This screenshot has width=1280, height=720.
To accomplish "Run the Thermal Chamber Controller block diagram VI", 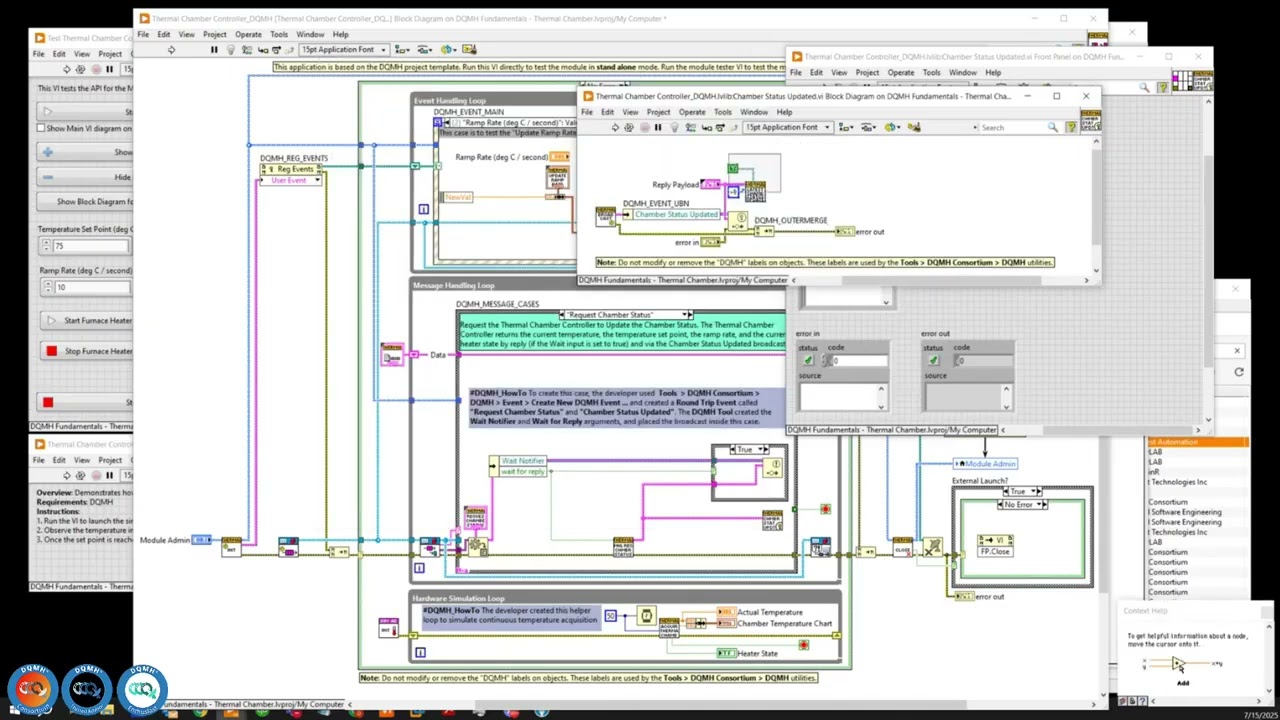I will [x=171, y=49].
